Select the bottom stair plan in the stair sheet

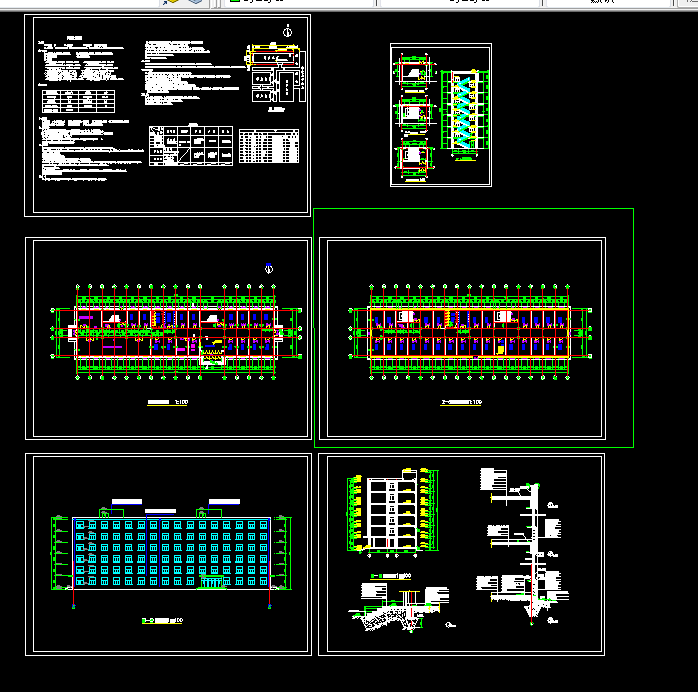coord(414,158)
